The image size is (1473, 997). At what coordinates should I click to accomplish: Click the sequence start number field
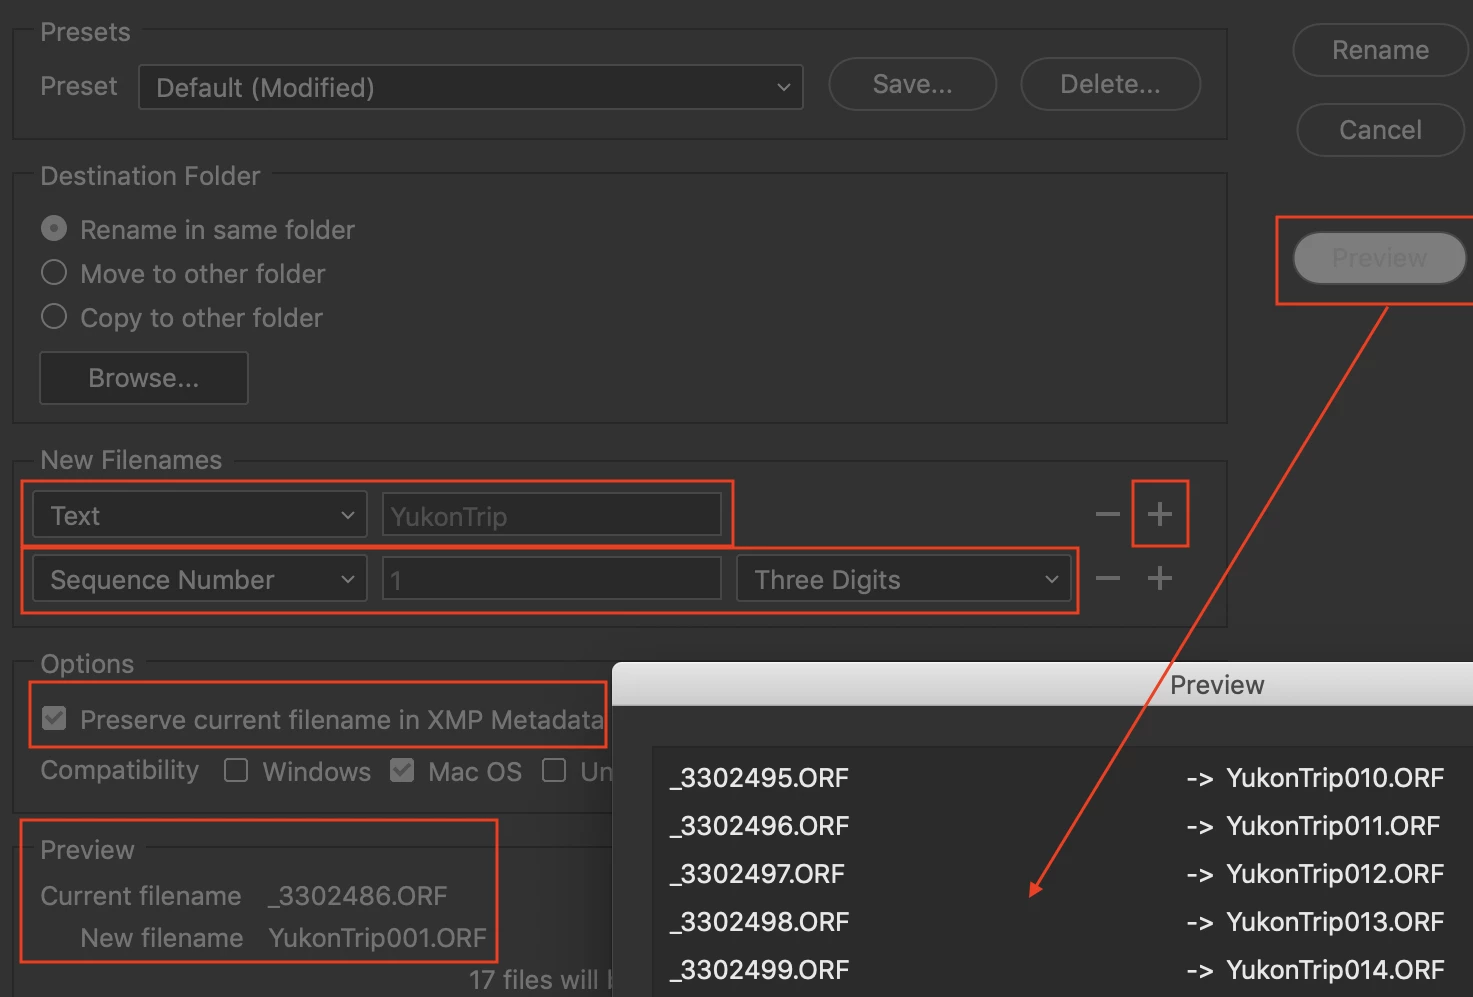pyautogui.click(x=551, y=579)
